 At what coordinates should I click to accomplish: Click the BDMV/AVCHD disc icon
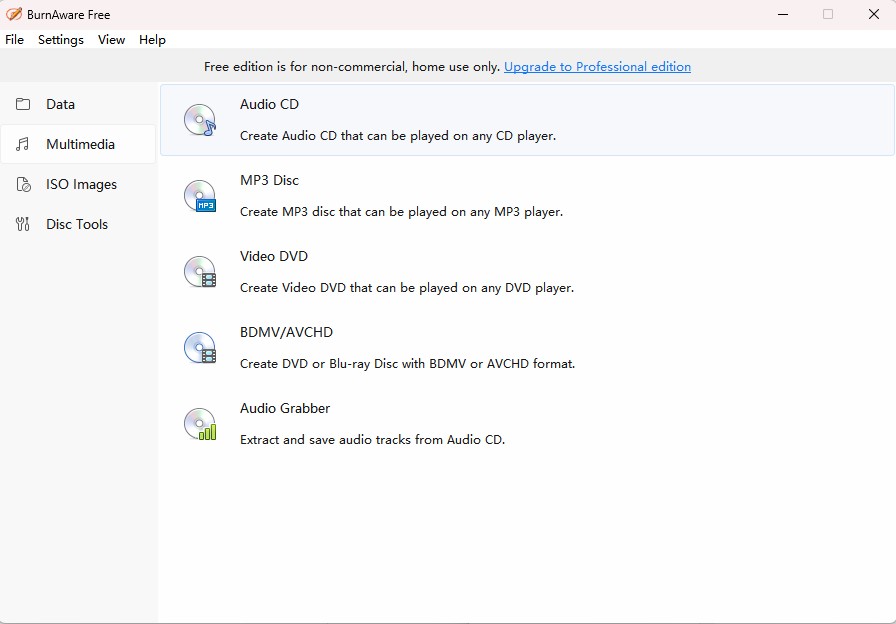click(200, 348)
